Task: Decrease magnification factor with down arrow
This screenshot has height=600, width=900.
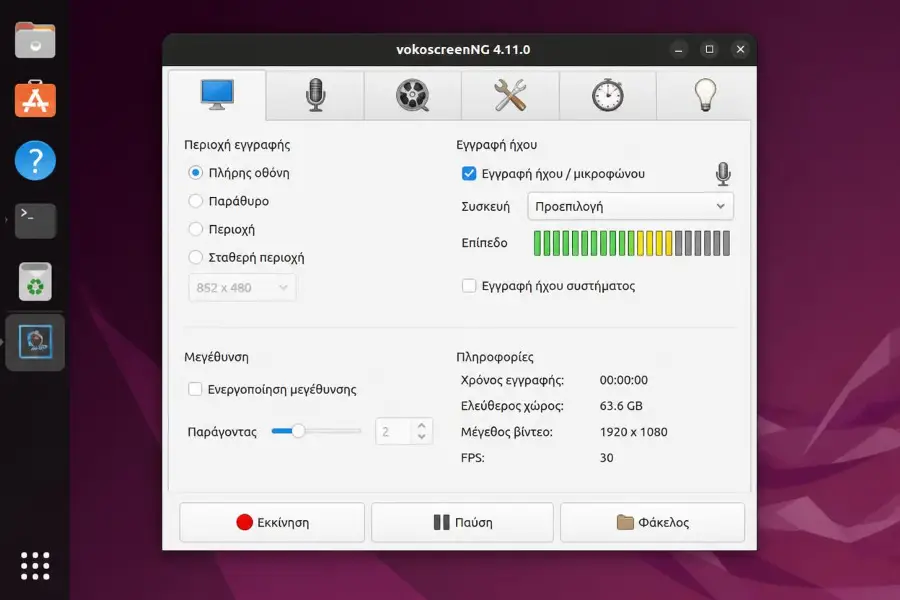Action: click(422, 438)
